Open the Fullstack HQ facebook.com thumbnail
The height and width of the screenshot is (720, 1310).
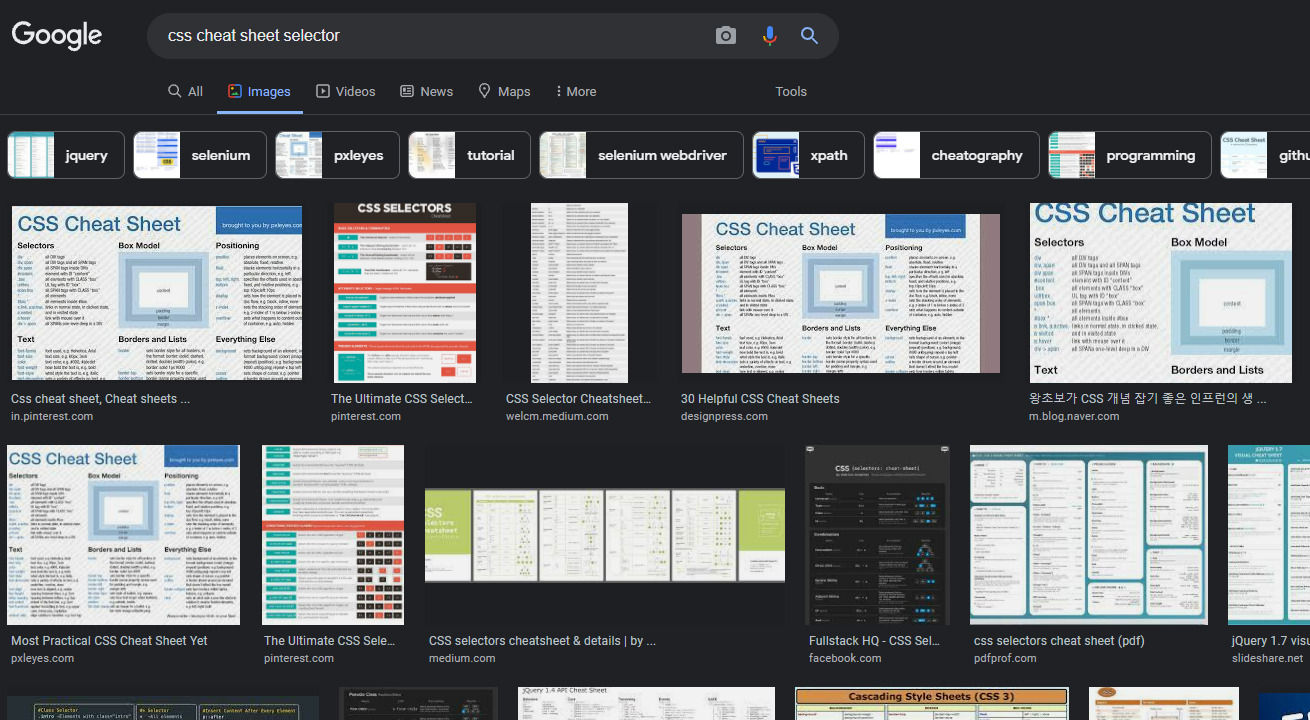pos(877,535)
